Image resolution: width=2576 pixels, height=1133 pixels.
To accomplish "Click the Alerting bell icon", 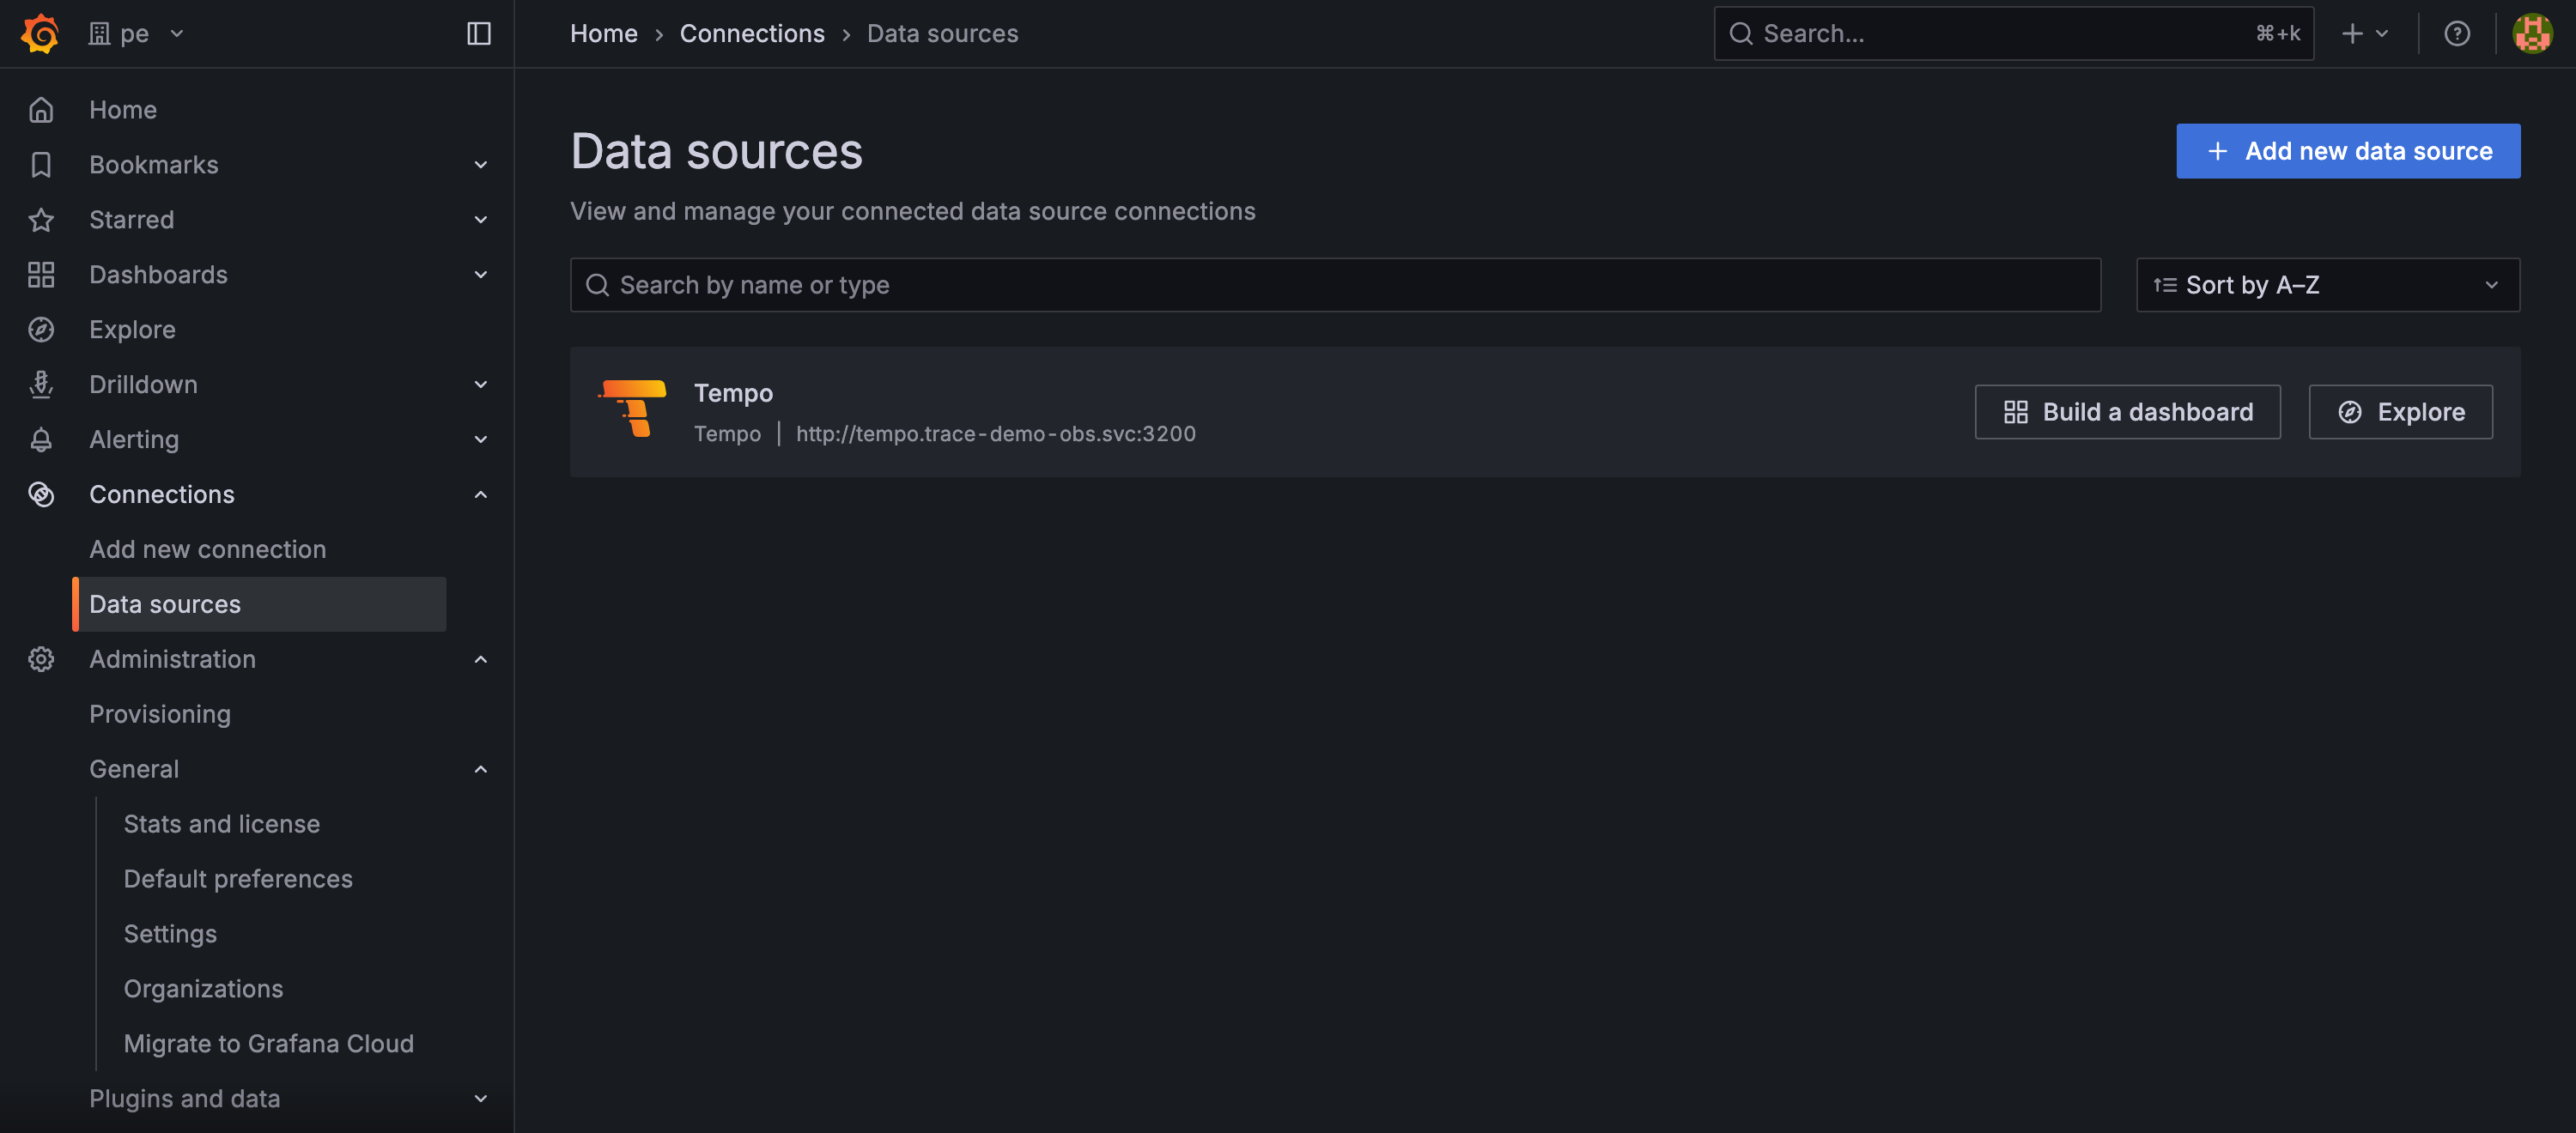I will click(x=41, y=439).
